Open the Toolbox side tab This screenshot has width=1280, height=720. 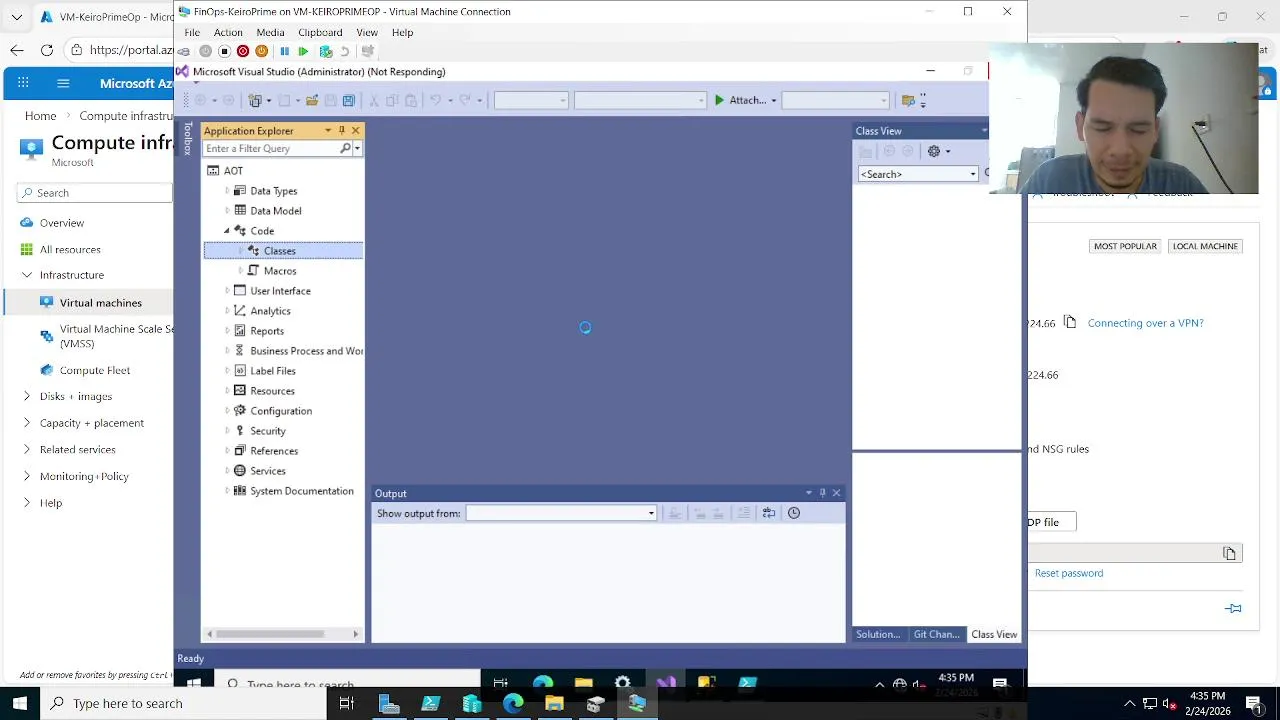click(187, 138)
